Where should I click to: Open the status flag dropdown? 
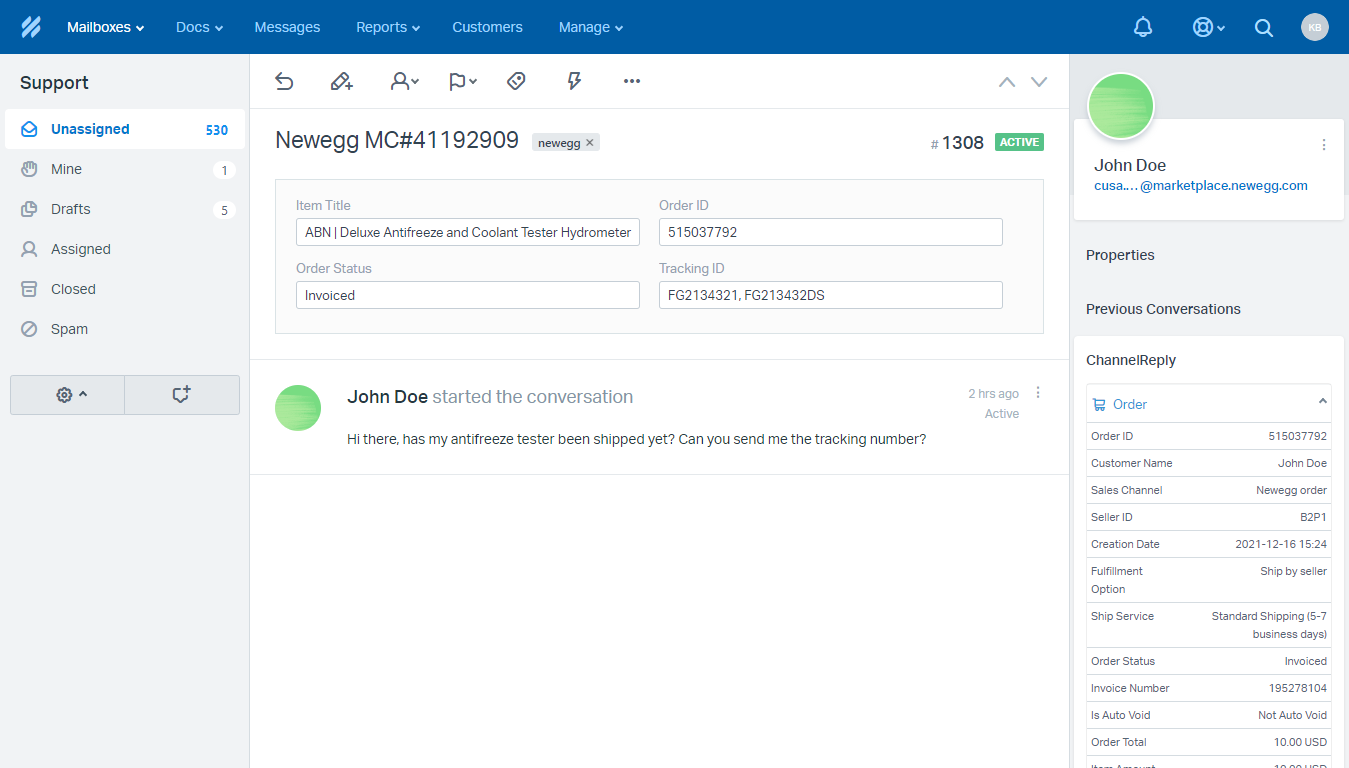coord(463,81)
